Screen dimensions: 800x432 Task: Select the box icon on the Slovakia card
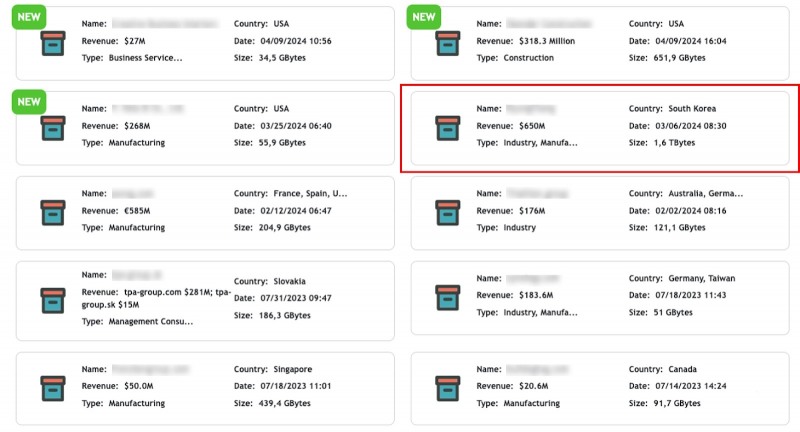[x=52, y=297]
